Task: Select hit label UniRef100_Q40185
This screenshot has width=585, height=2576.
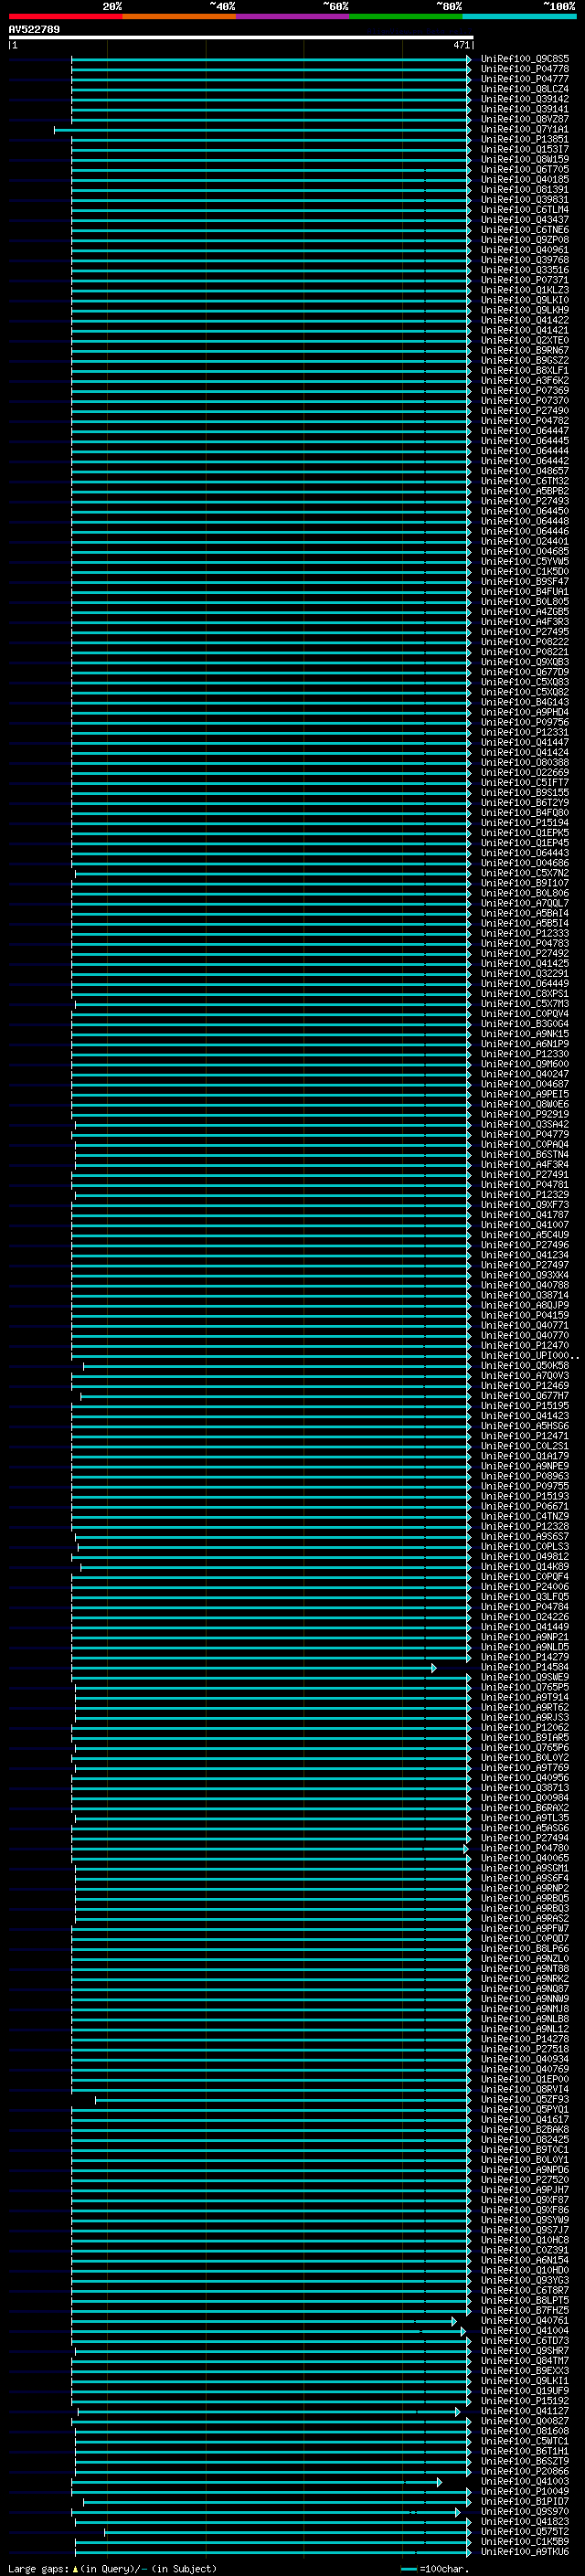Action: [525, 179]
